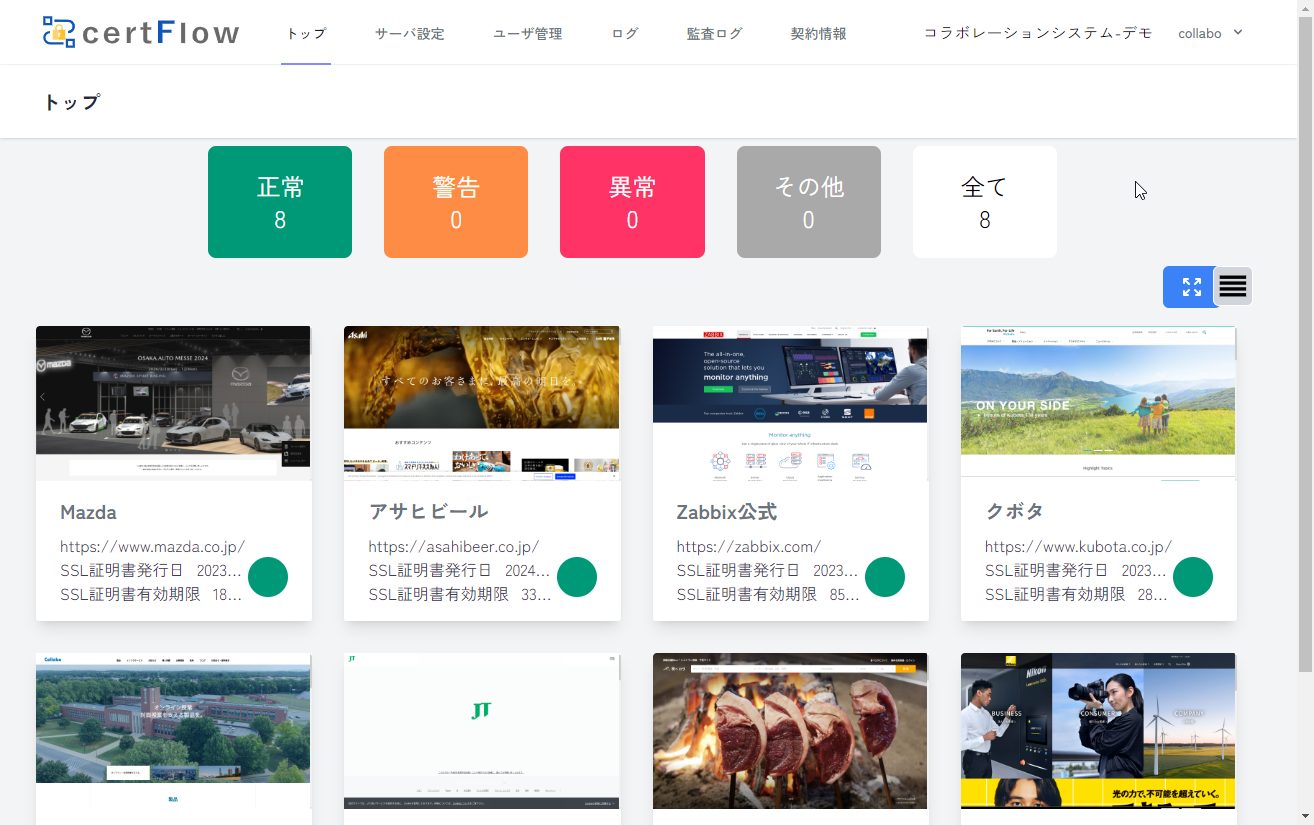This screenshot has height=825, width=1314.
Task: Open the アサヒビール site thumbnail
Action: [x=482, y=403]
